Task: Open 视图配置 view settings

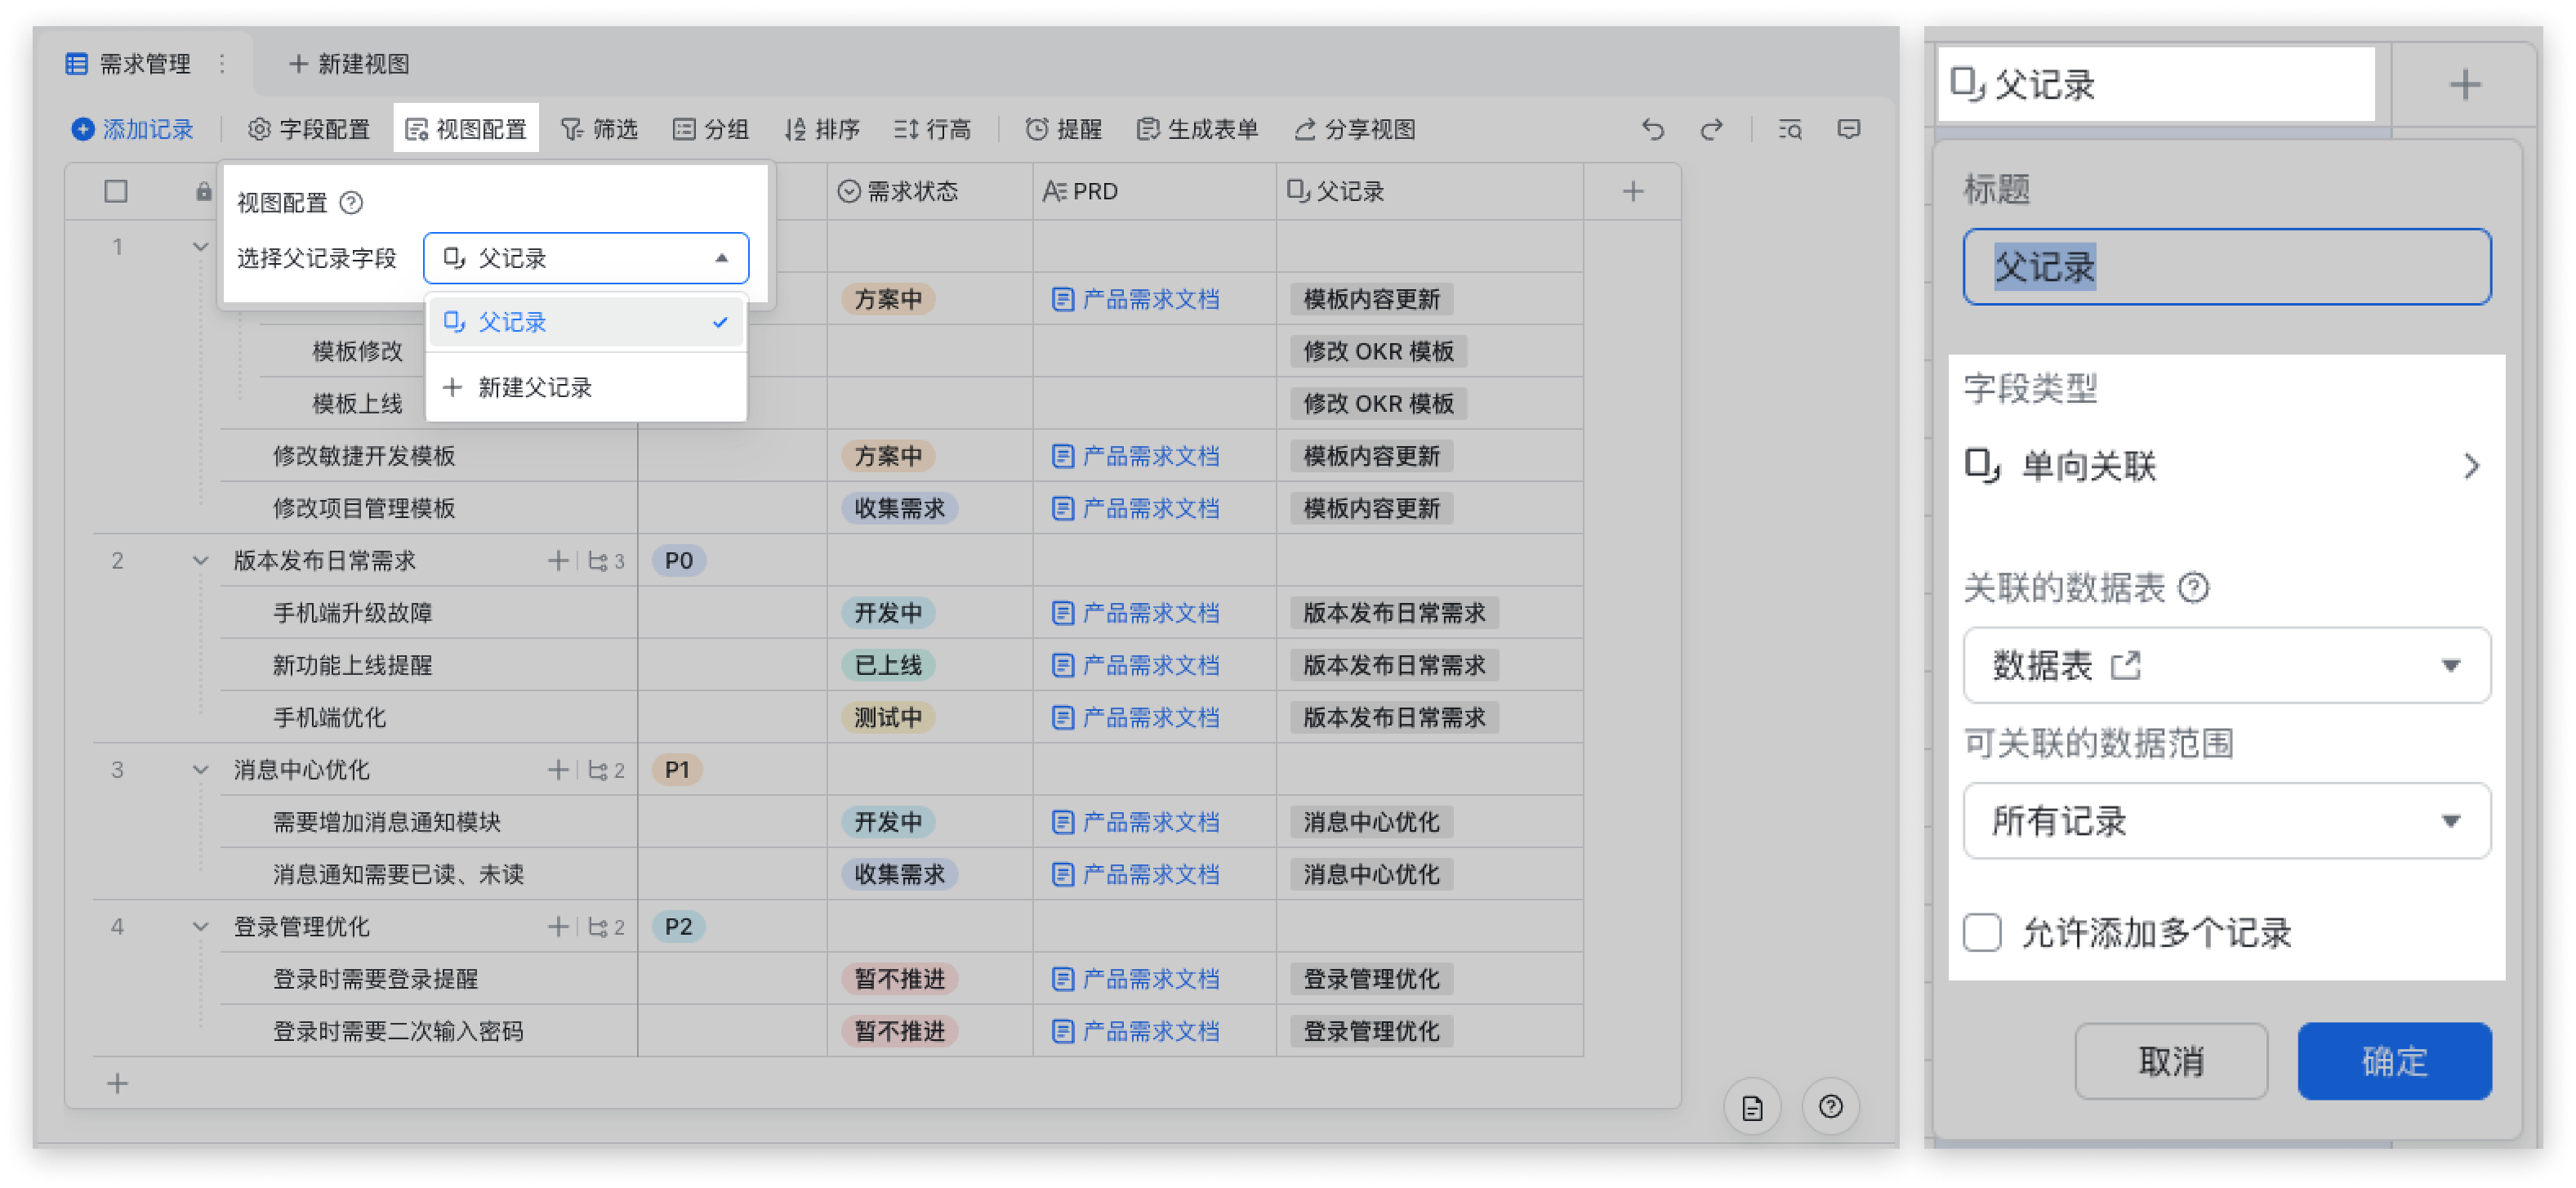Action: [466, 129]
